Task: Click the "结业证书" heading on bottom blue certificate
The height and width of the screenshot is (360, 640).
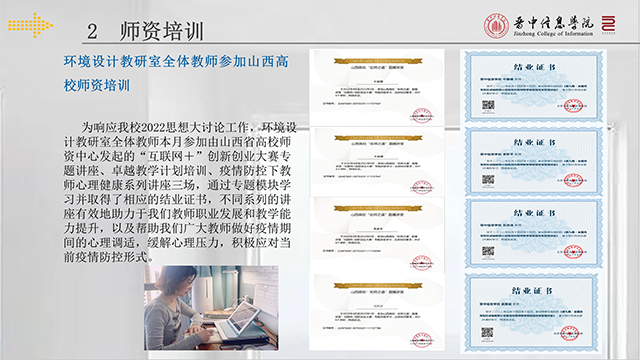Action: click(532, 291)
